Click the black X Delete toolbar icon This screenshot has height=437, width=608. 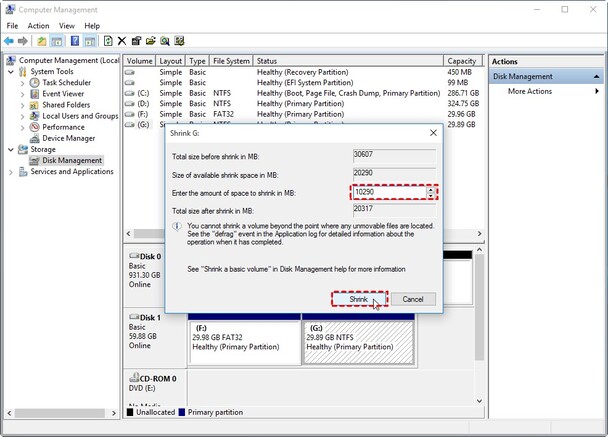tap(122, 41)
